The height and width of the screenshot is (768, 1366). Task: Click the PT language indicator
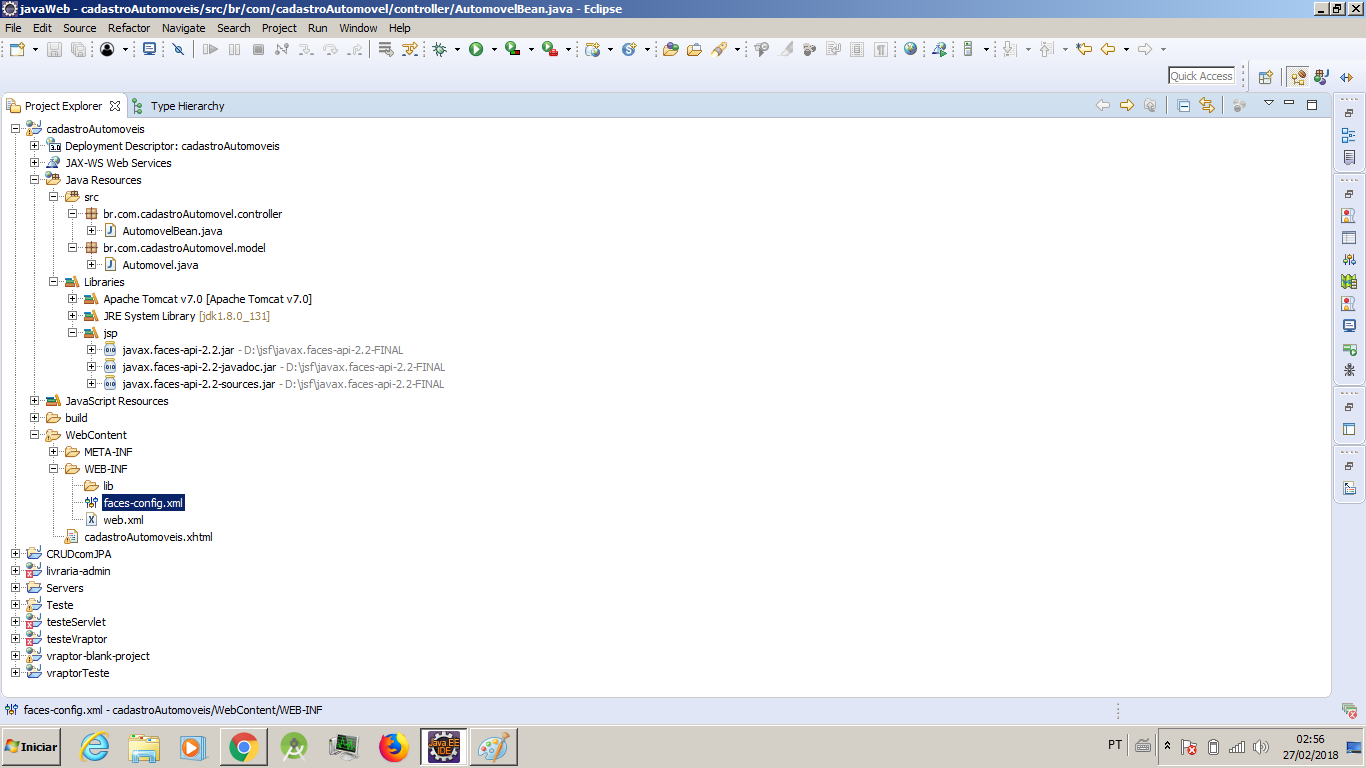[x=1115, y=745]
